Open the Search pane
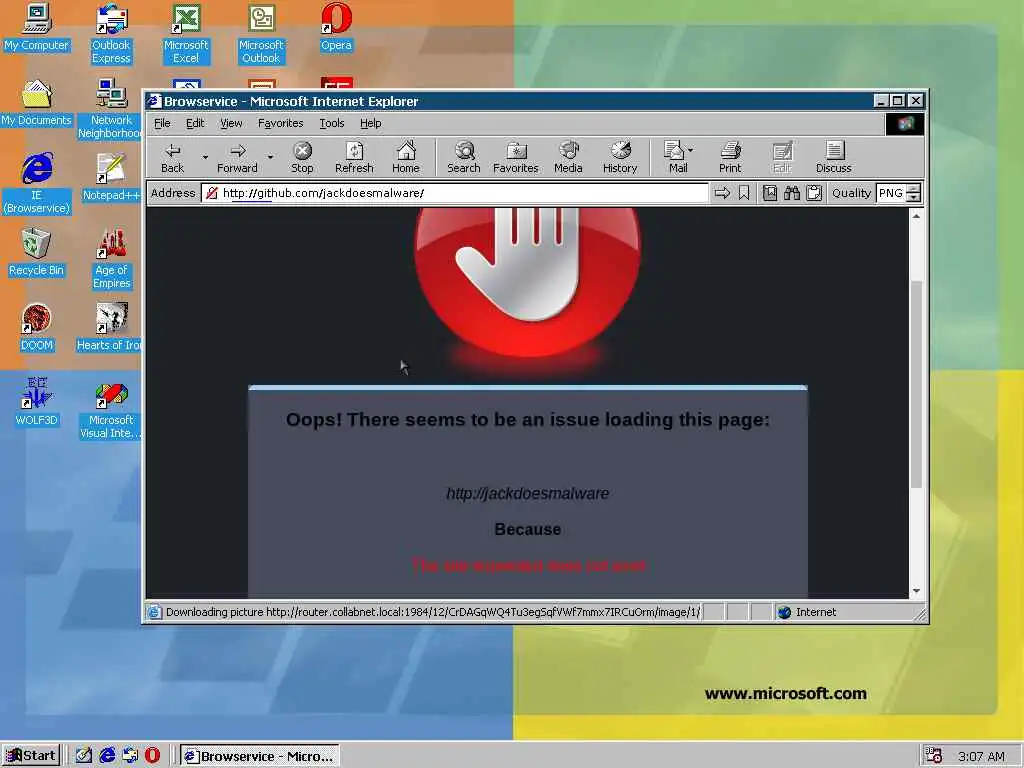Screen dimensions: 1024x768 point(464,157)
